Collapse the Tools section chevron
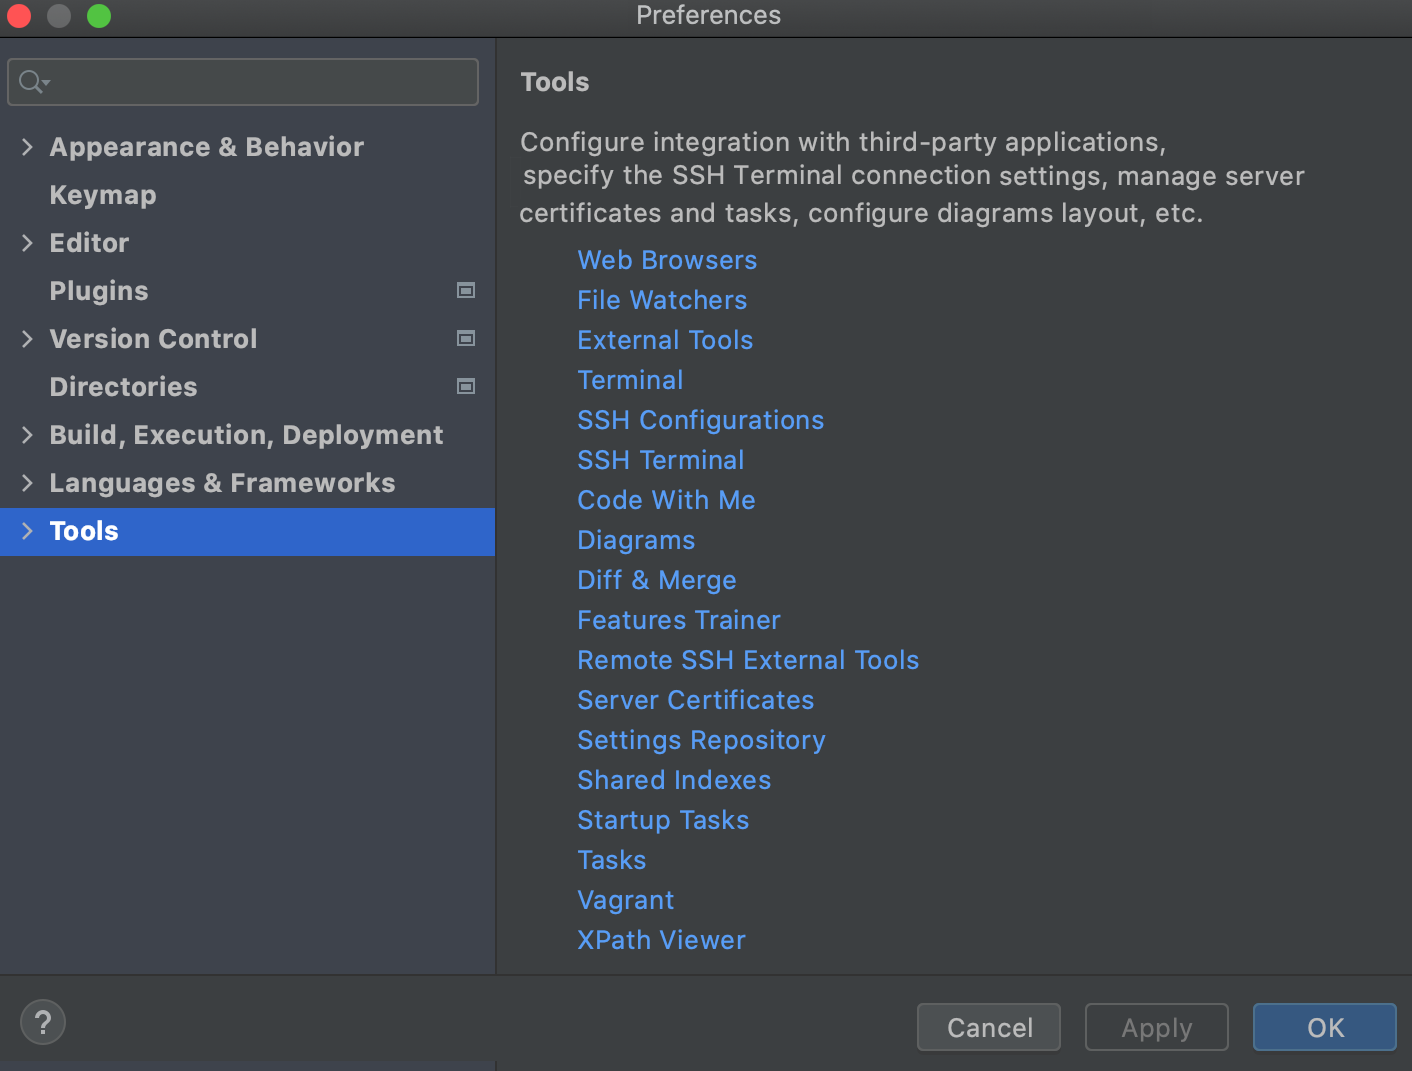1412x1071 pixels. point(27,531)
